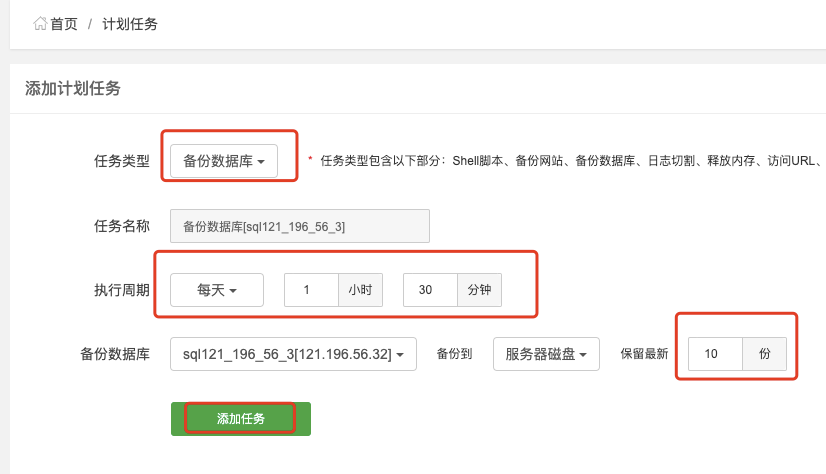Expand the 服务器磁盘 backup destination dropdown
This screenshot has height=474, width=826.
[546, 354]
